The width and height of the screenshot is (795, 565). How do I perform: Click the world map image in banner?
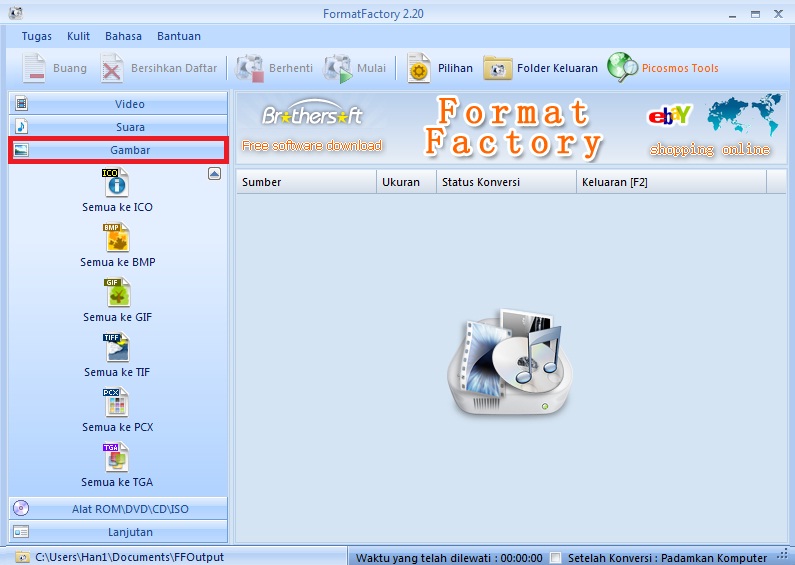pos(744,114)
